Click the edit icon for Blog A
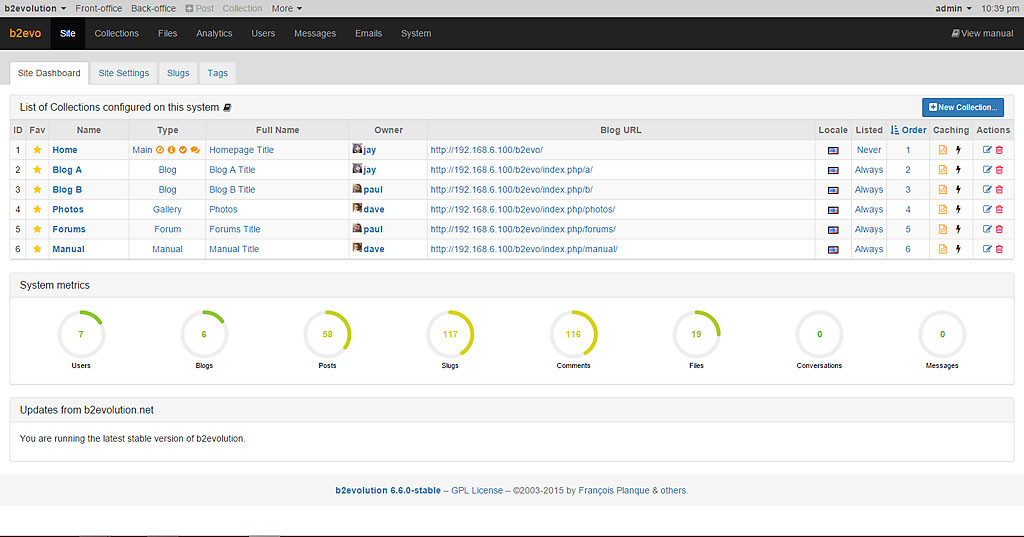Image resolution: width=1024 pixels, height=537 pixels. pos(987,170)
